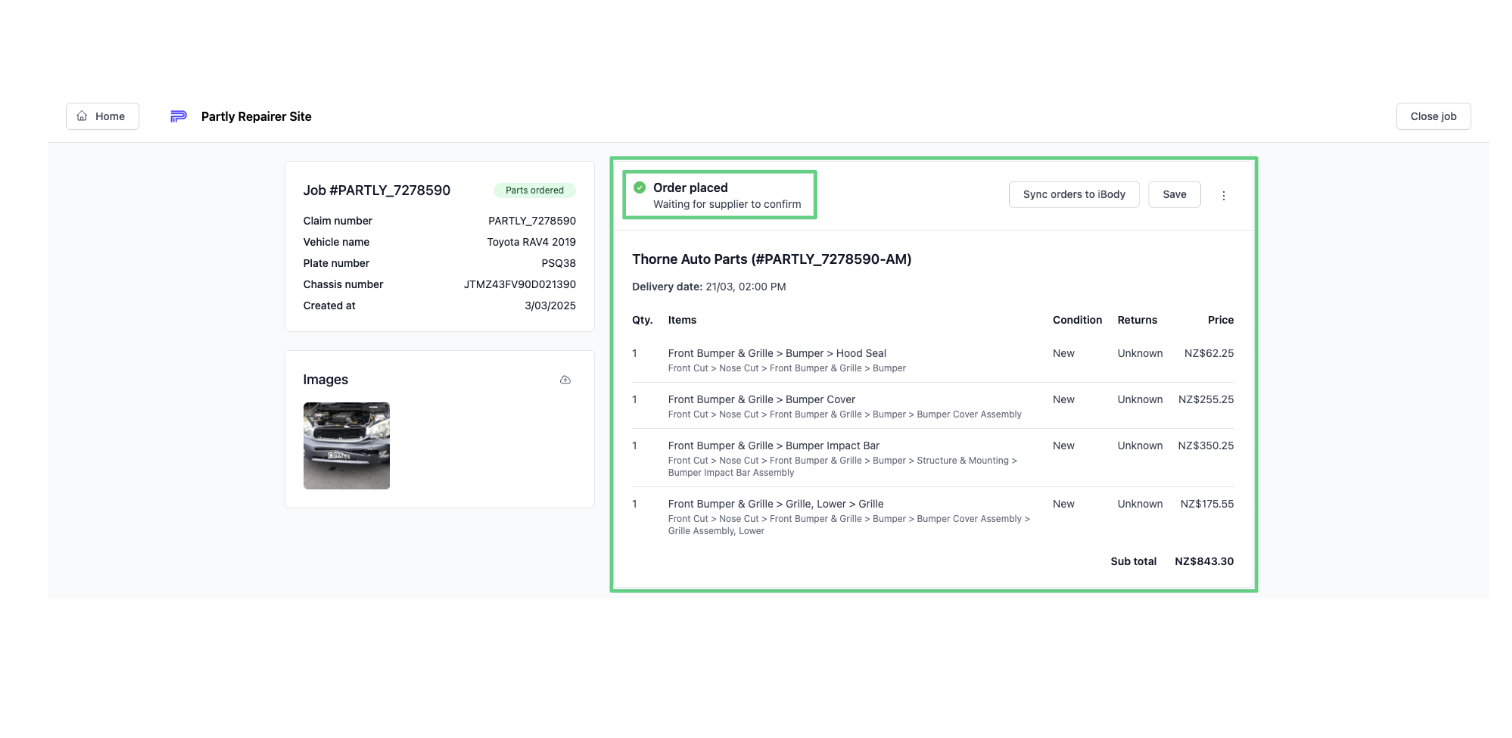Save the order
This screenshot has height=738, width=1512.
[x=1174, y=195]
